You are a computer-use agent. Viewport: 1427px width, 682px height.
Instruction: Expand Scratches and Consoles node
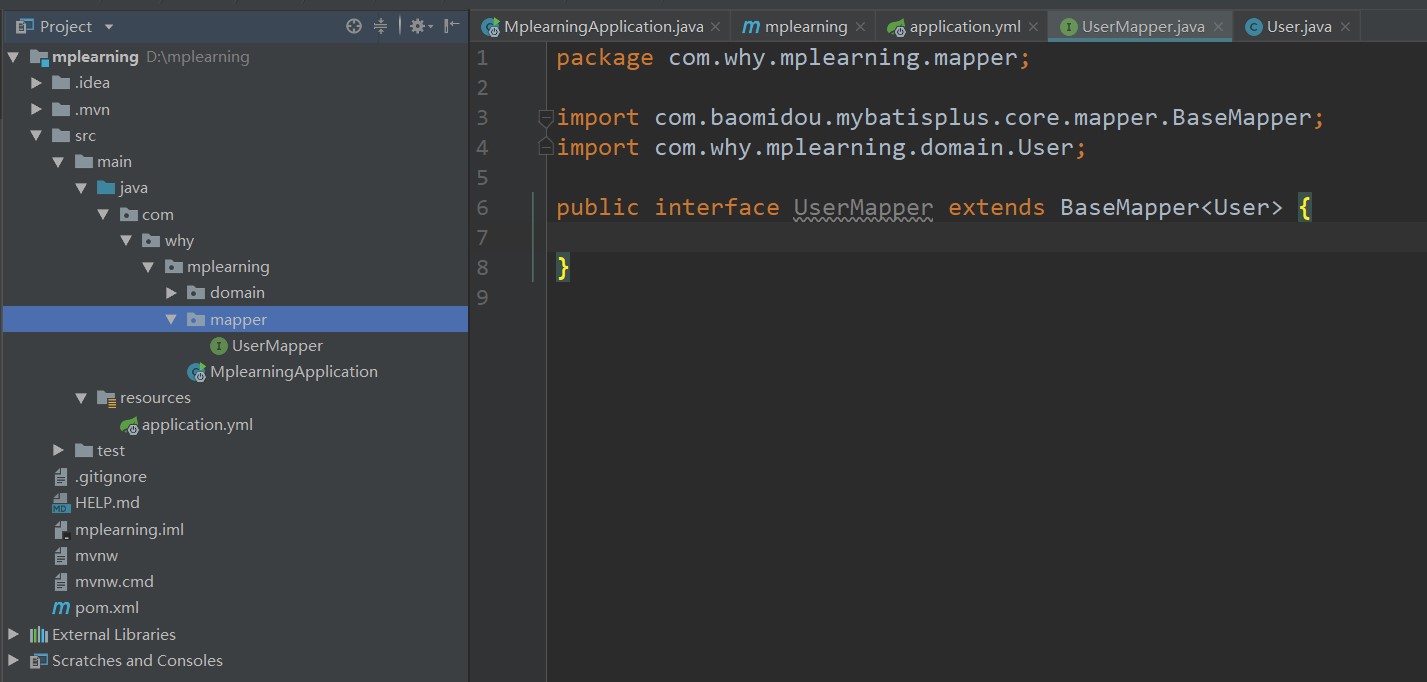click(14, 660)
